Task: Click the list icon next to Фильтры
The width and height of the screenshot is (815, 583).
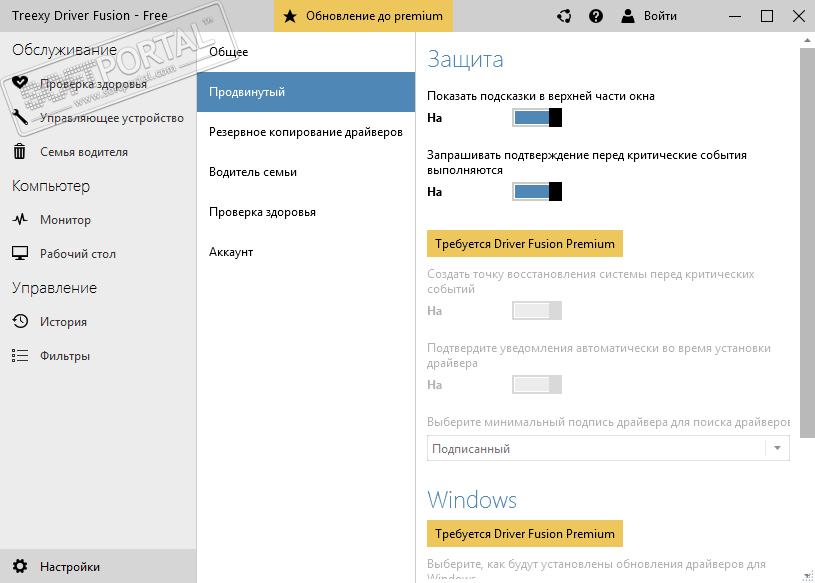Action: click(20, 355)
